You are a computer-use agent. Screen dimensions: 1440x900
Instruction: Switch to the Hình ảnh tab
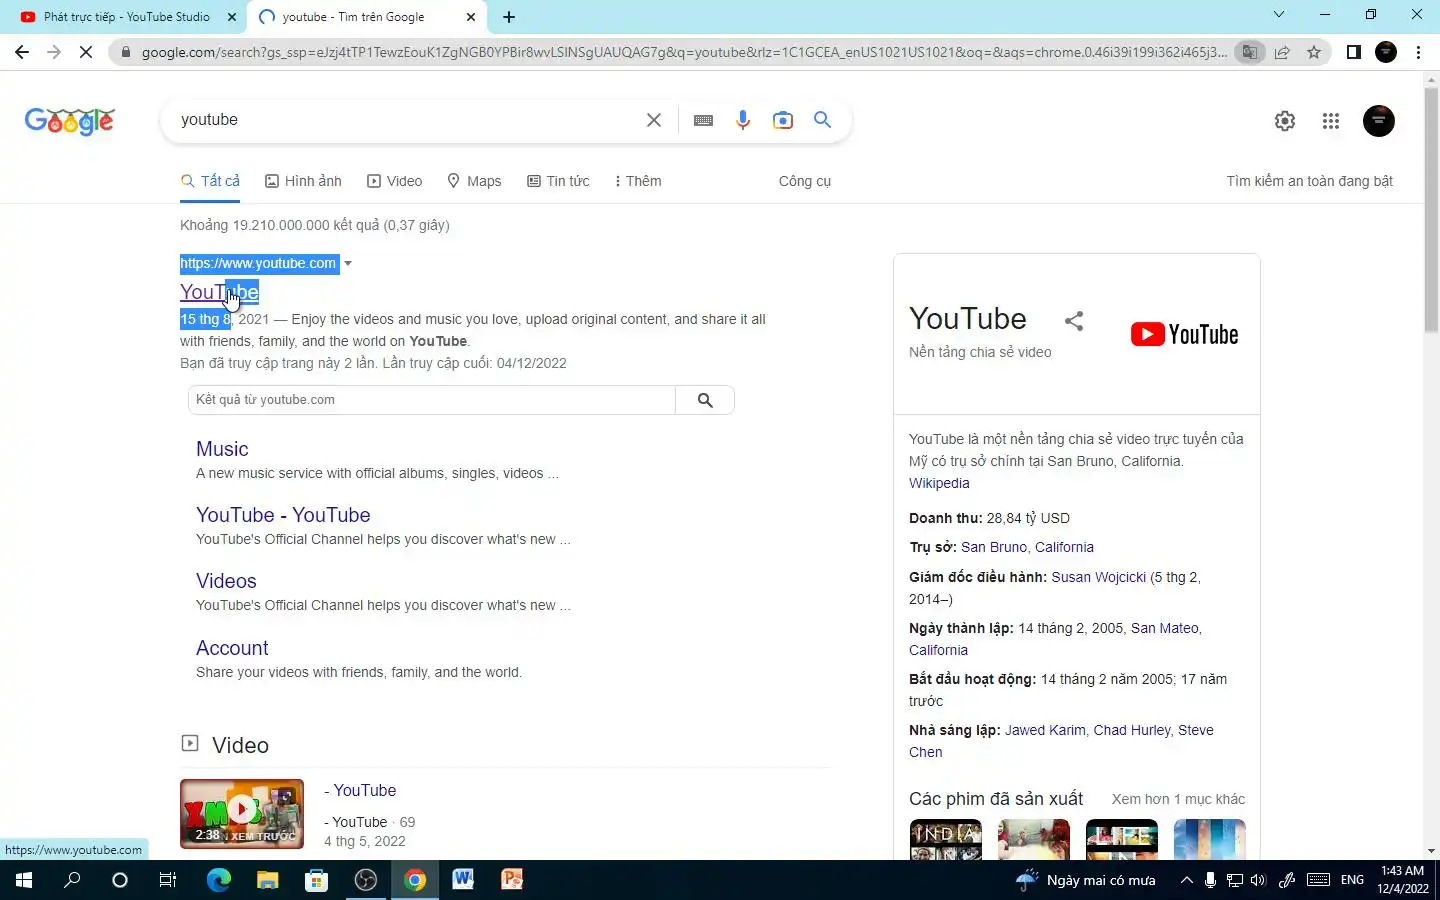(303, 181)
